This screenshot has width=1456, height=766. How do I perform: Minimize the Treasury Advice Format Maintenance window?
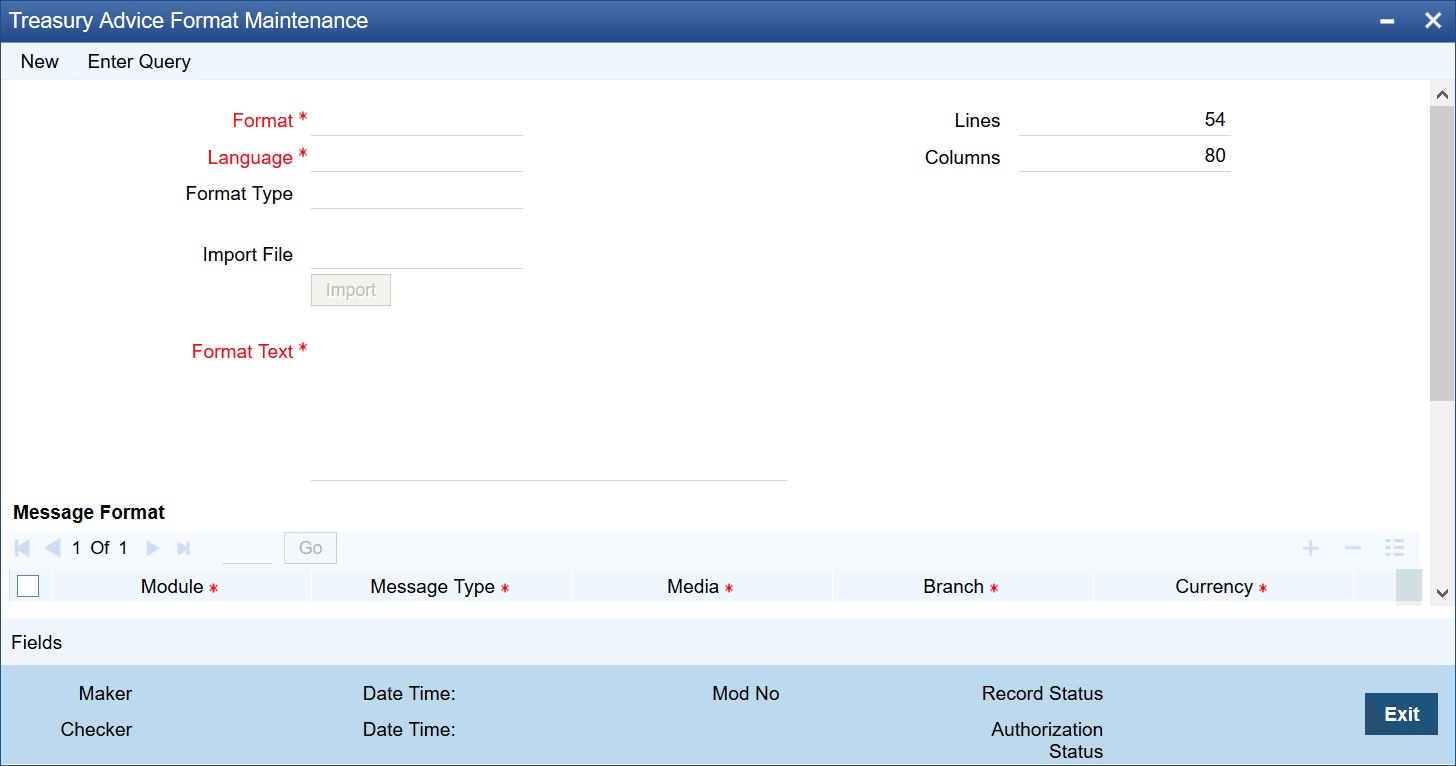click(1388, 21)
